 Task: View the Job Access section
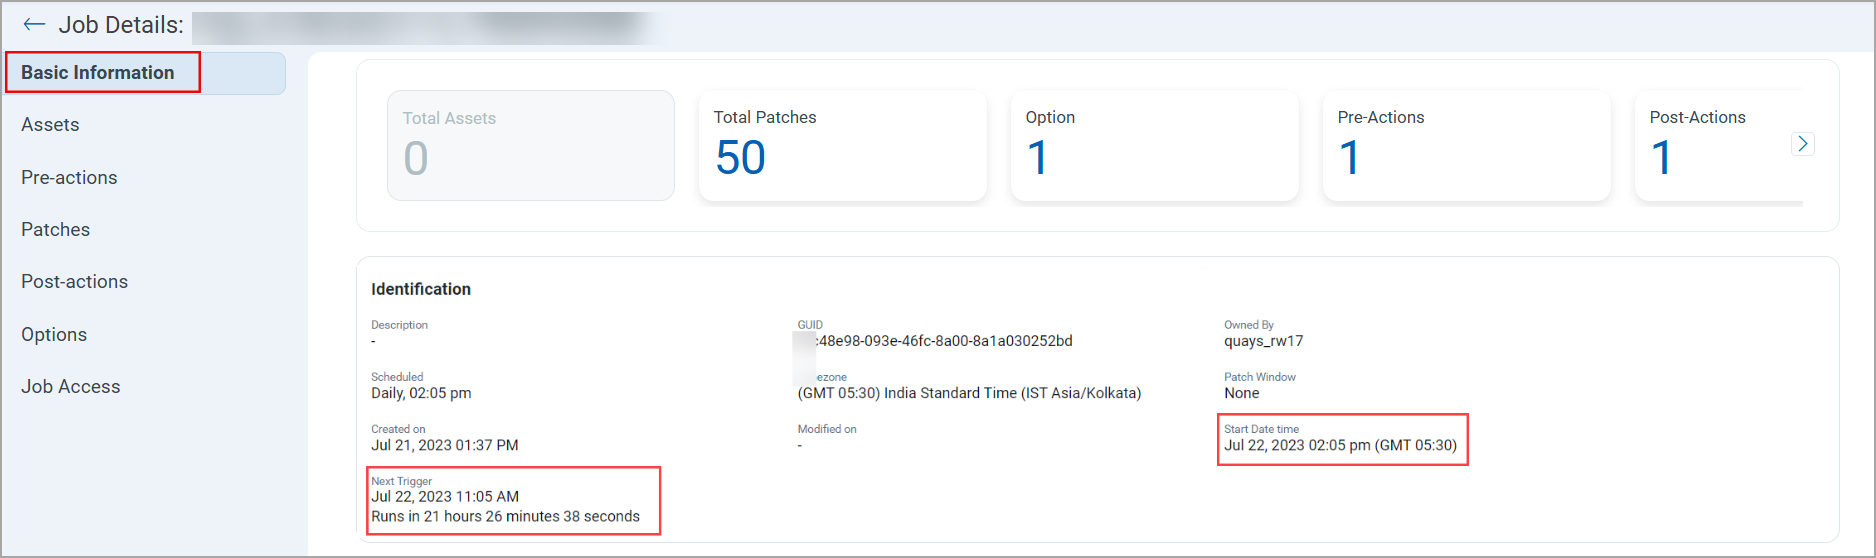[70, 387]
